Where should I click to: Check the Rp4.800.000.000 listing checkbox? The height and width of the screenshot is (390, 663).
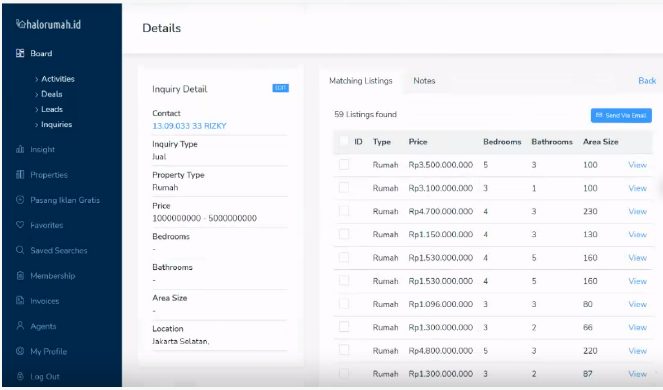click(x=344, y=350)
